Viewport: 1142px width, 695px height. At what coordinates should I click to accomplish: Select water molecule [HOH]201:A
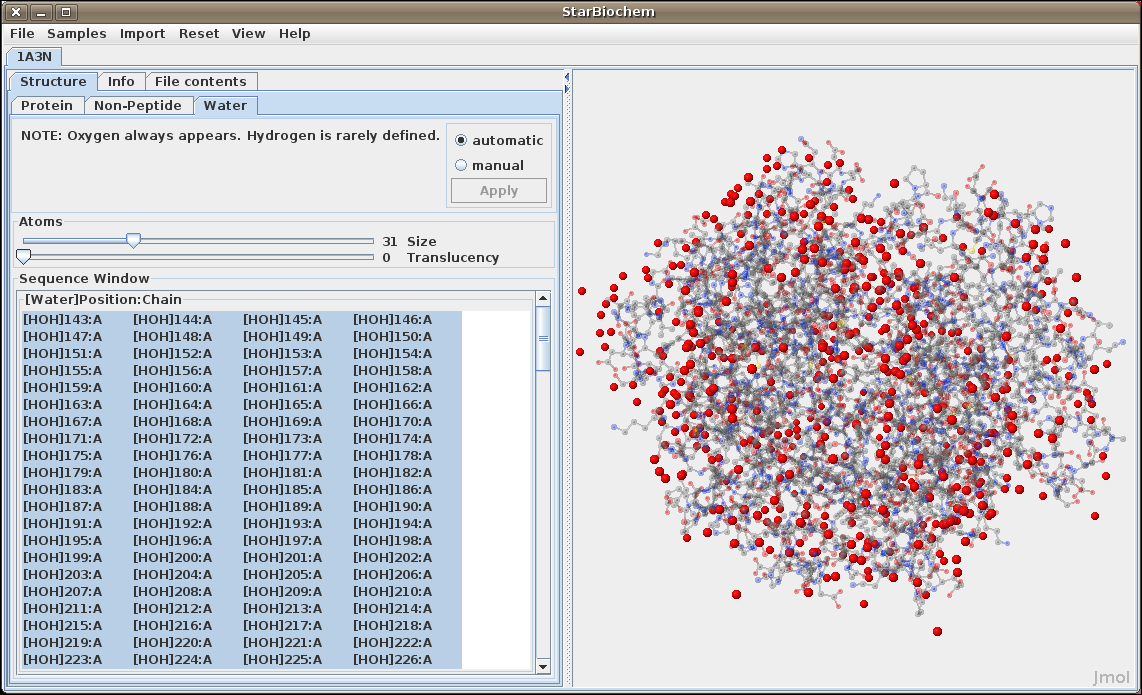(x=283, y=557)
